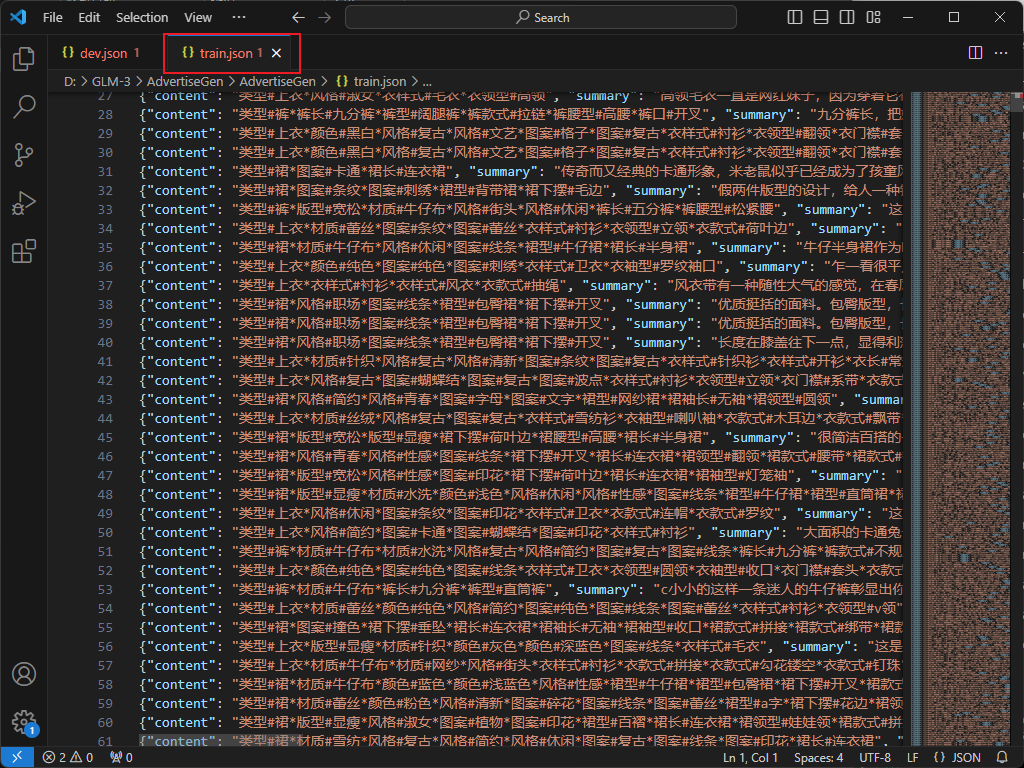This screenshot has height=768, width=1024.
Task: Open the Extensions view
Action: pyautogui.click(x=23, y=252)
